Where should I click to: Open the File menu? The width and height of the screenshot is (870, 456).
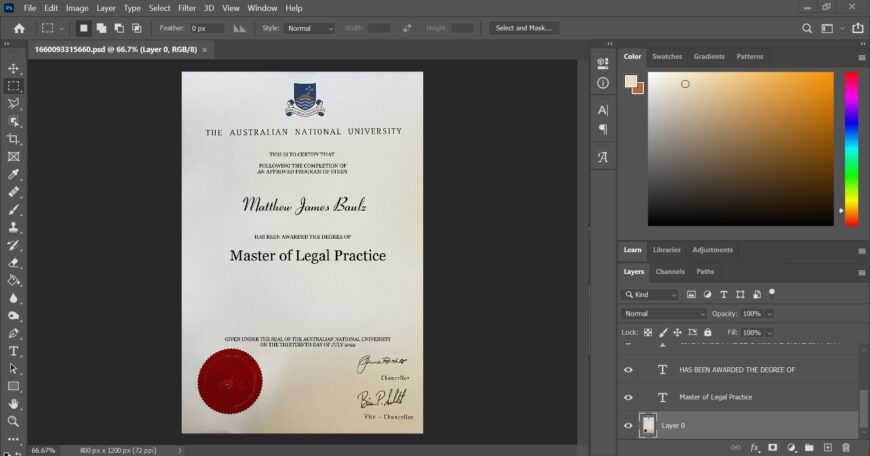pos(30,8)
